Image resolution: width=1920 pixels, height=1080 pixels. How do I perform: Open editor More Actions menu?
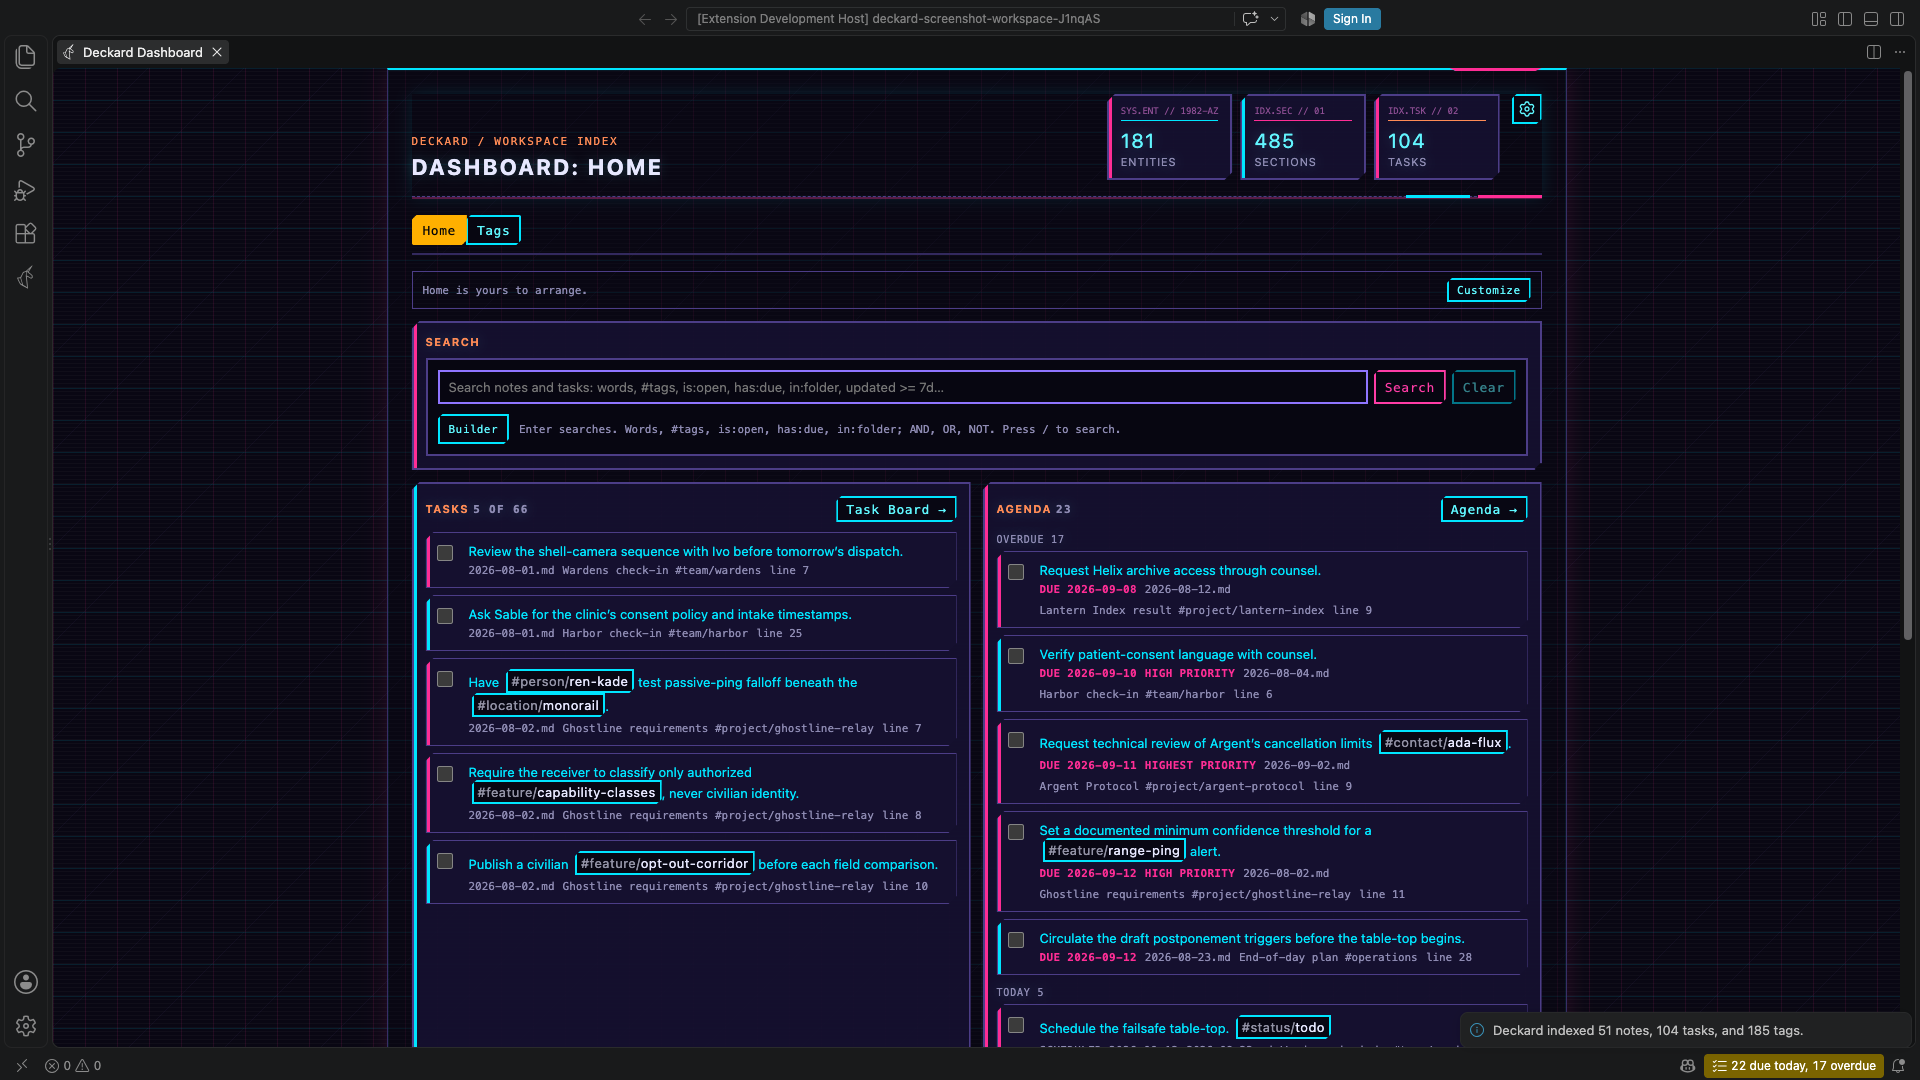click(x=1900, y=52)
